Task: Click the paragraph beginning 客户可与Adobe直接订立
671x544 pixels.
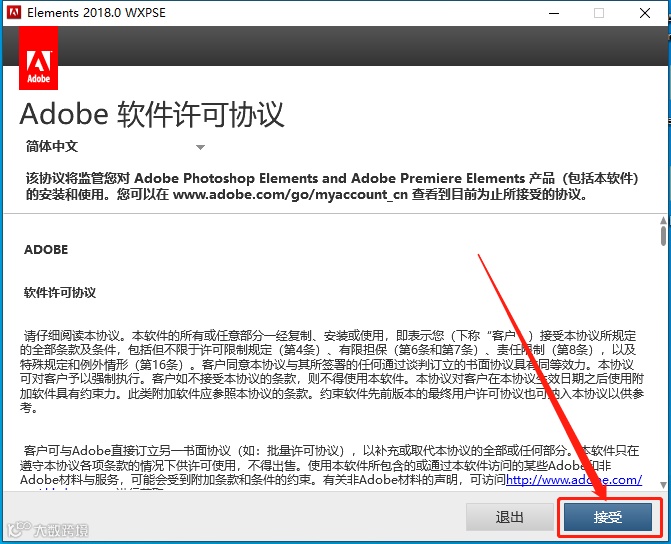Action: click(331, 467)
